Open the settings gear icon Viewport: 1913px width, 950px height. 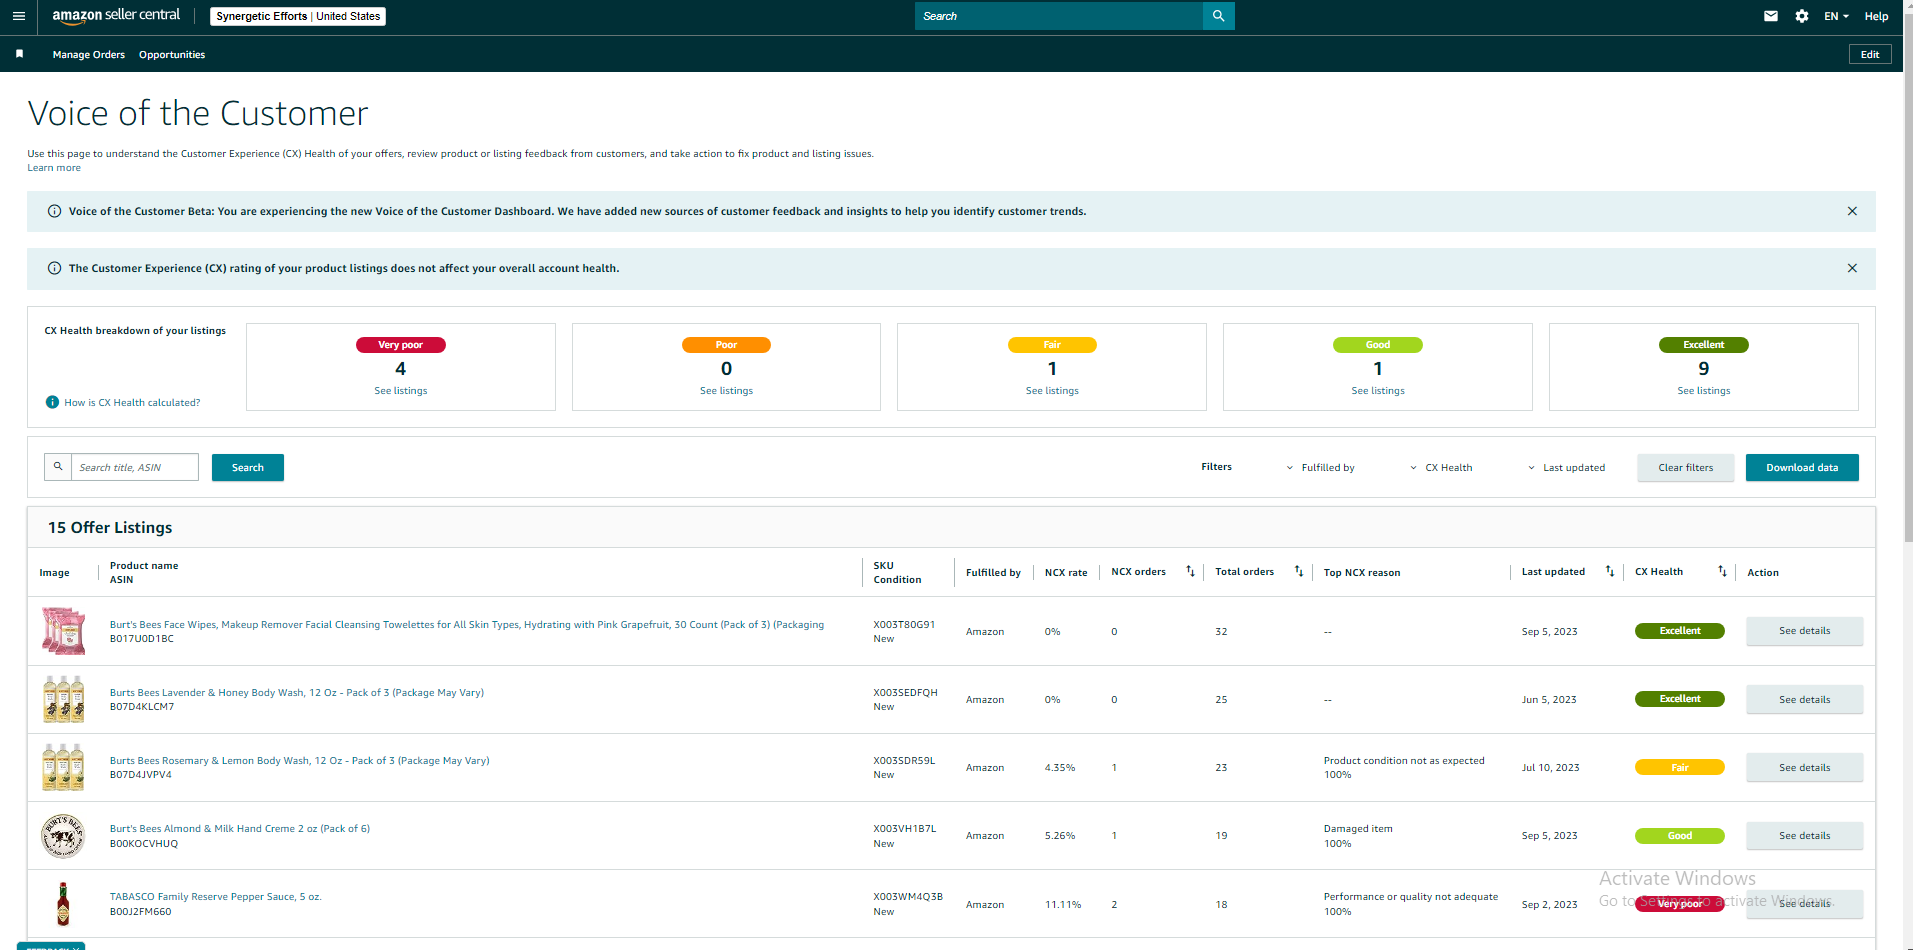coord(1802,16)
